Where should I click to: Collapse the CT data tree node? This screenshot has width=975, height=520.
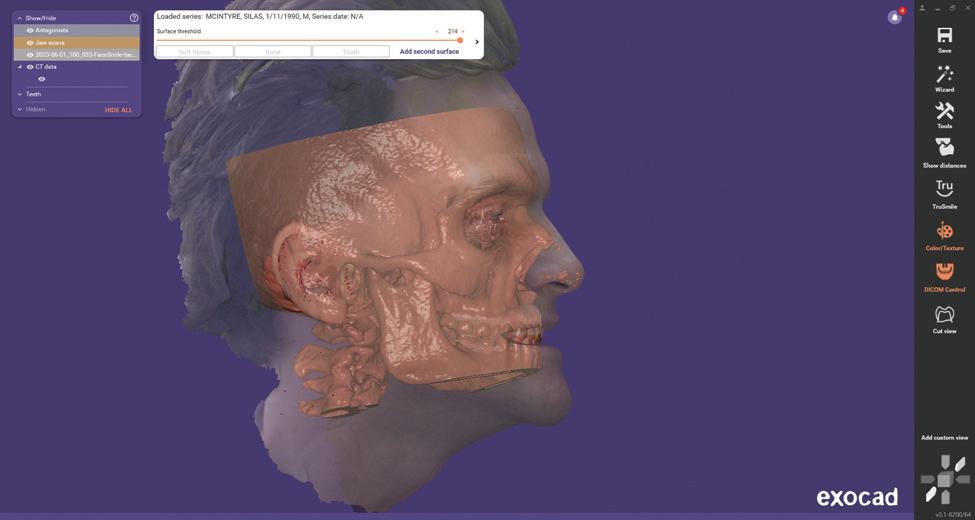pyautogui.click(x=19, y=67)
